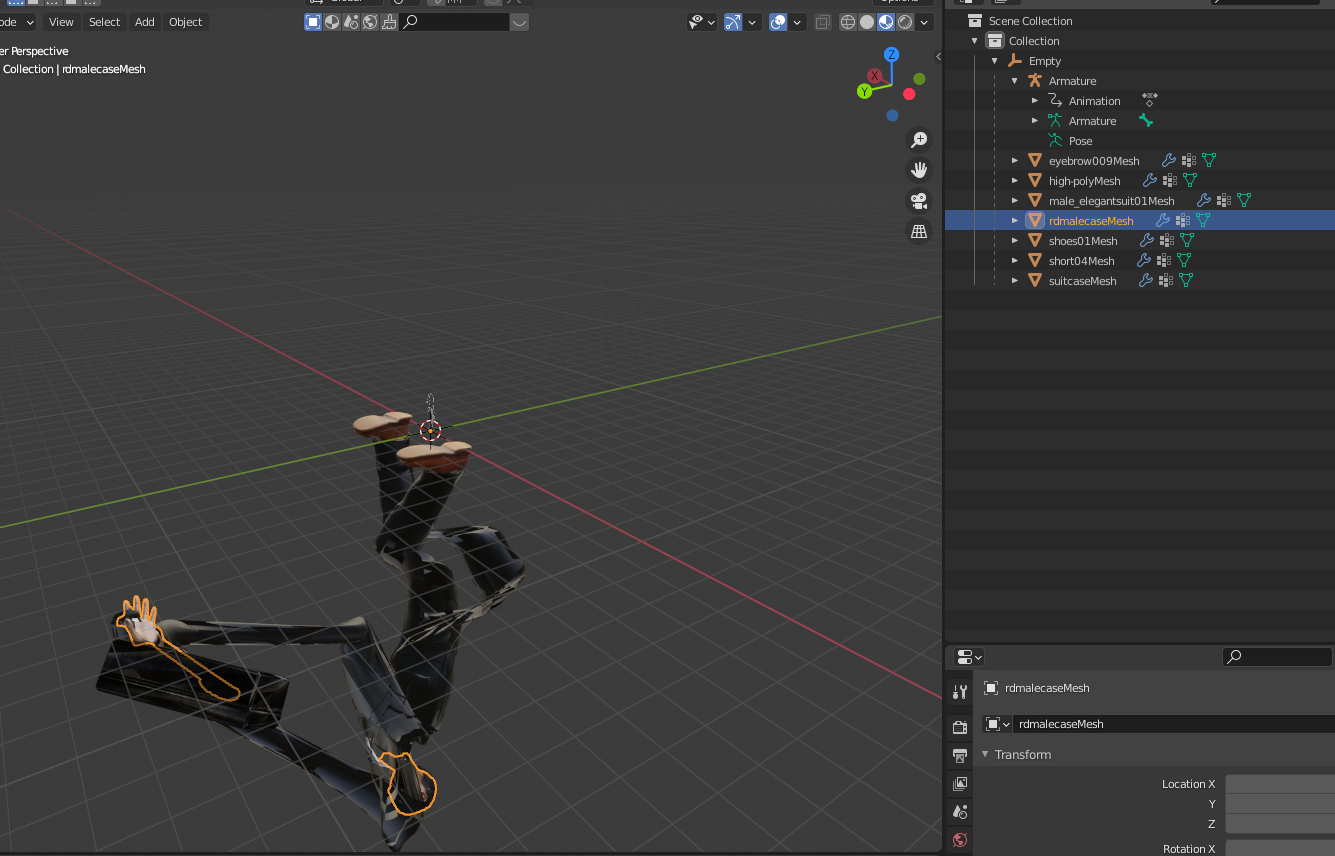This screenshot has height=856, width=1335.
Task: Toggle the viewport gizmo display button
Action: pos(732,22)
